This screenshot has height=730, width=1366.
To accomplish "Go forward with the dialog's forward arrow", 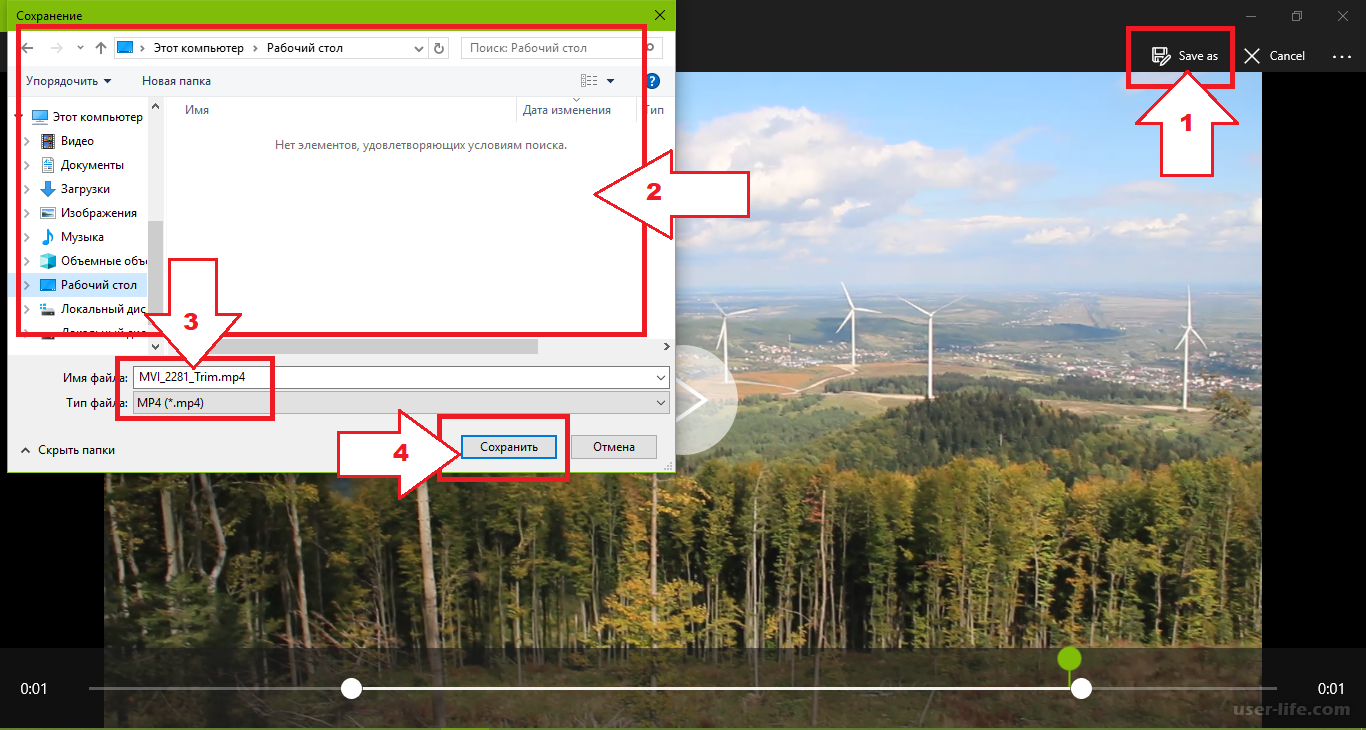I will [57, 48].
